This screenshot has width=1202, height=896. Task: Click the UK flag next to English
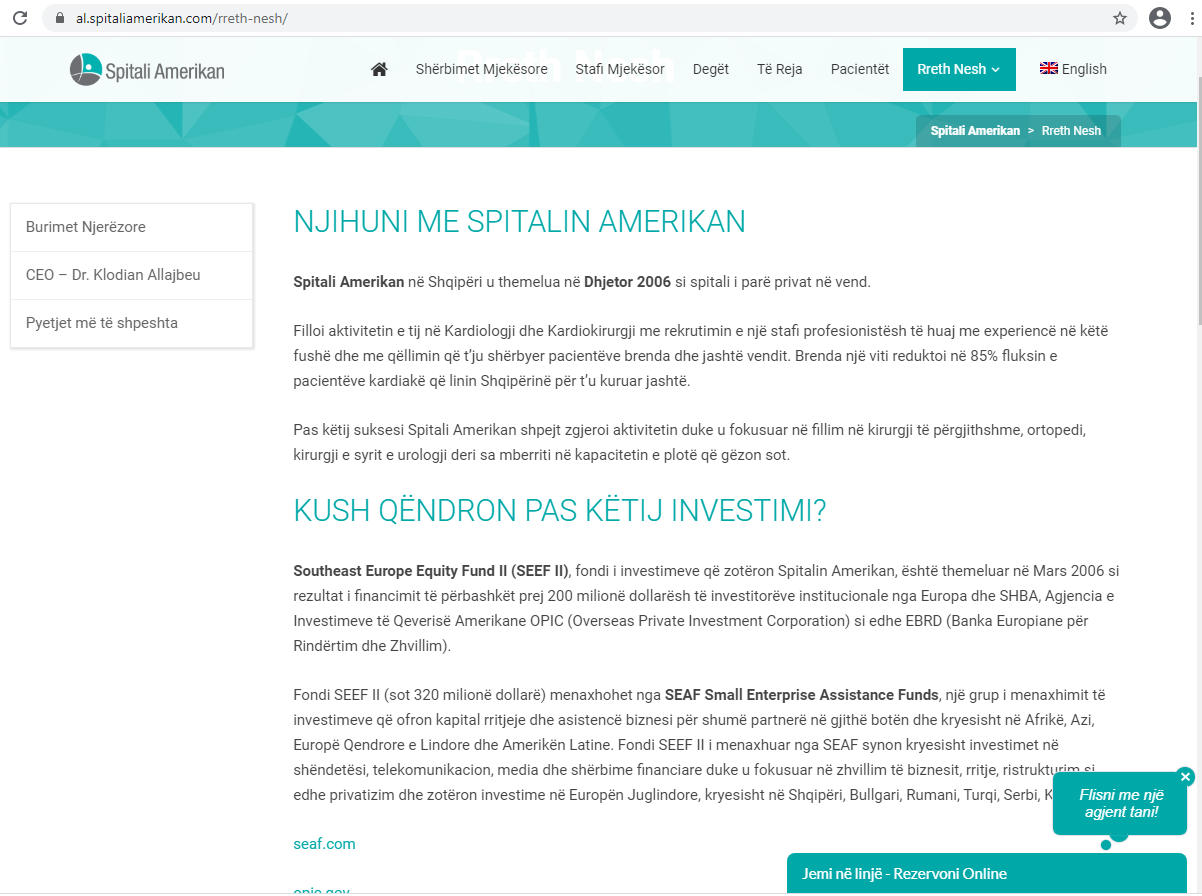(x=1049, y=68)
